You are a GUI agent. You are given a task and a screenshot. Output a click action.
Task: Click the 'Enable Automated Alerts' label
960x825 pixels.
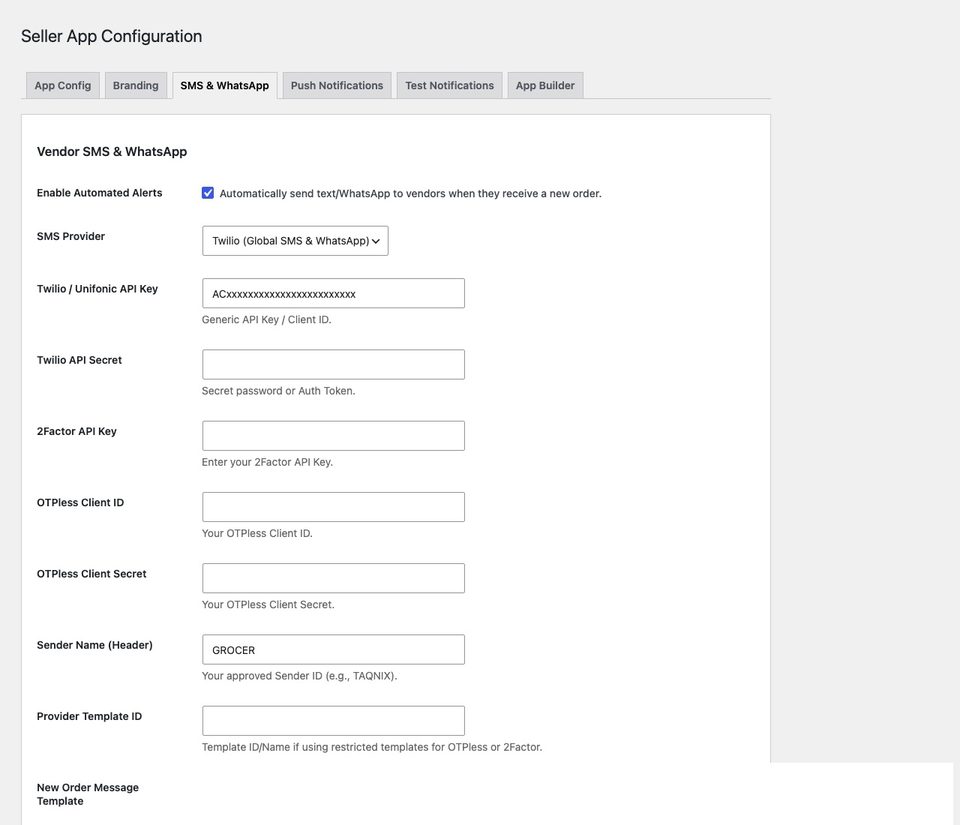click(99, 193)
